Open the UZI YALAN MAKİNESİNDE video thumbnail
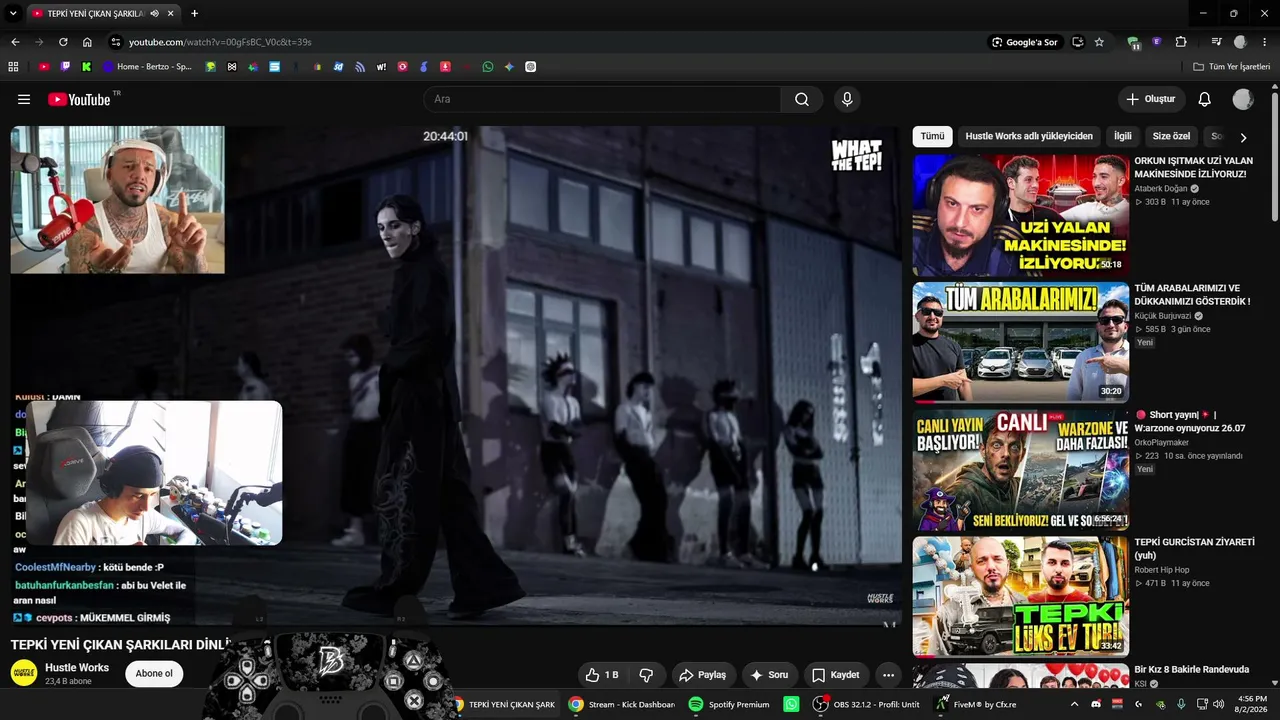Image resolution: width=1280 pixels, height=720 pixels. [x=1021, y=215]
